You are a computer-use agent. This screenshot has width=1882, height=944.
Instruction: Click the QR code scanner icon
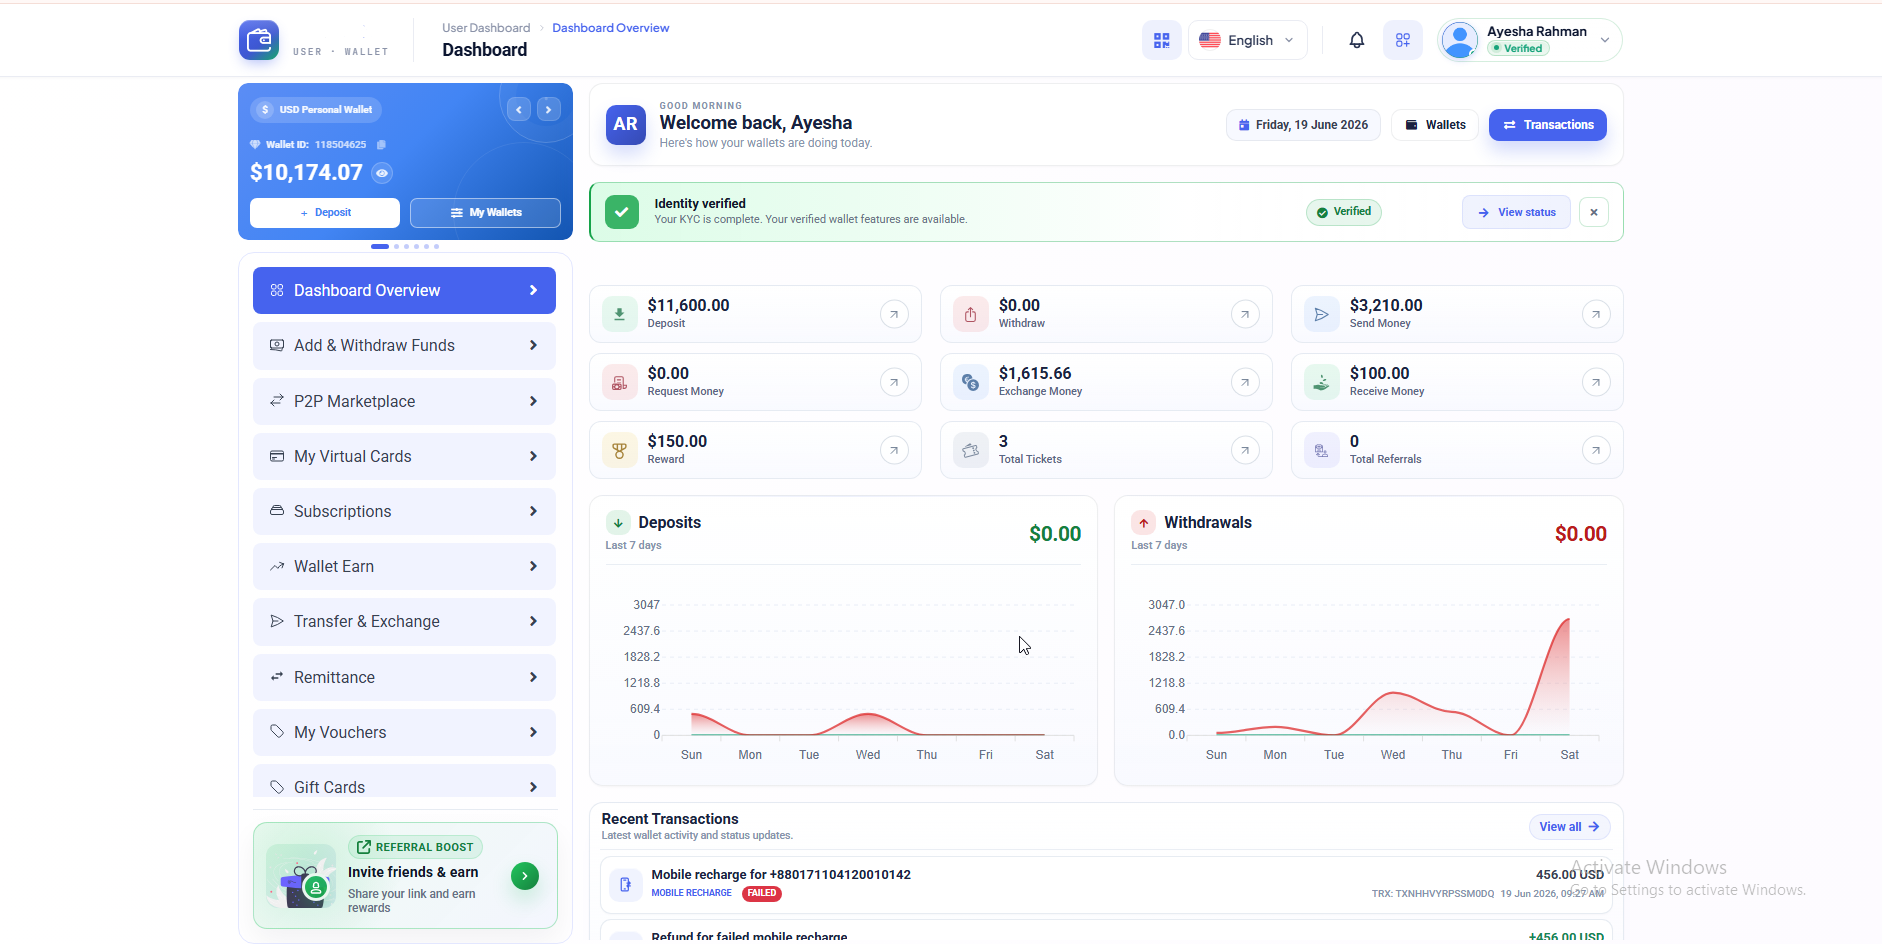(x=1161, y=40)
